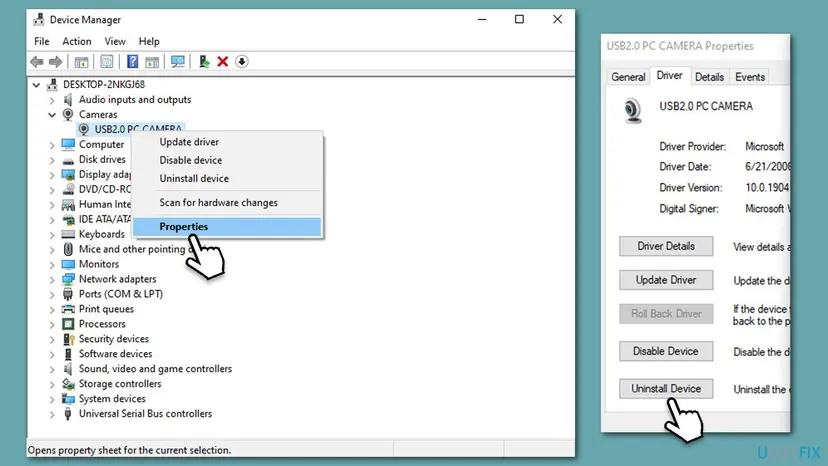Image resolution: width=828 pixels, height=466 pixels.
Task: Switch to the Events tab in Properties
Action: click(x=750, y=77)
